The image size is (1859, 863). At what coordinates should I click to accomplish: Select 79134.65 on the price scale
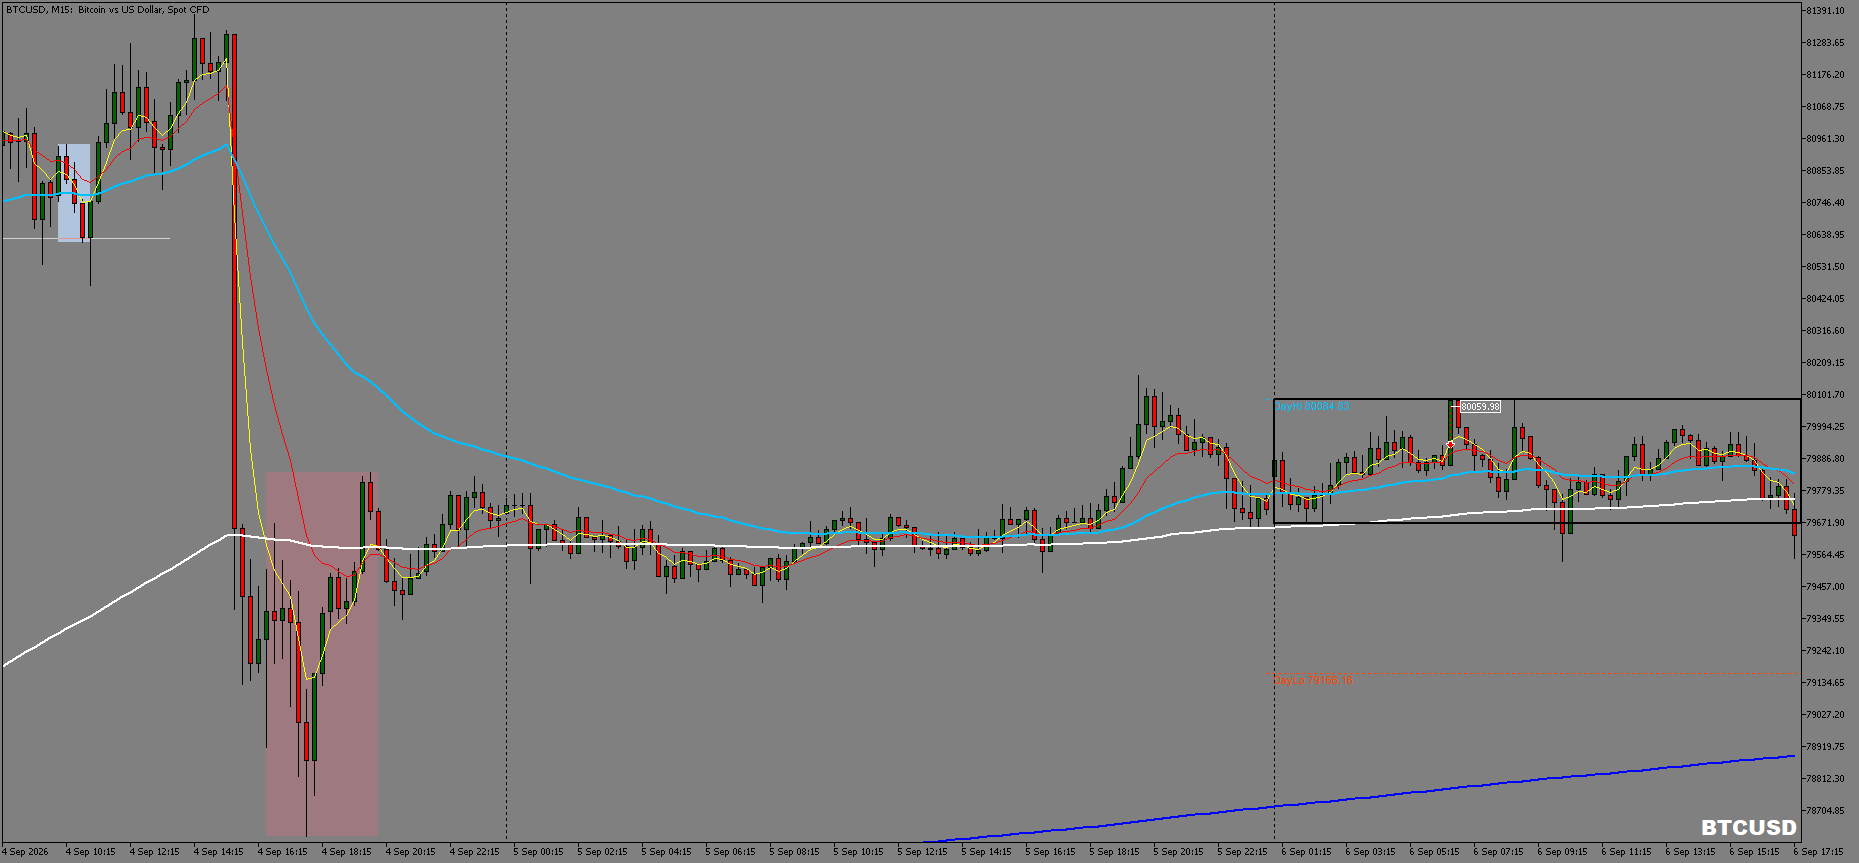[1825, 683]
